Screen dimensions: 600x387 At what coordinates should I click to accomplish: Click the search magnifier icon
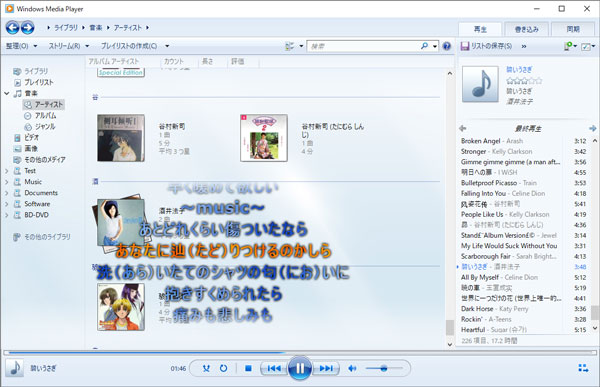[424, 46]
